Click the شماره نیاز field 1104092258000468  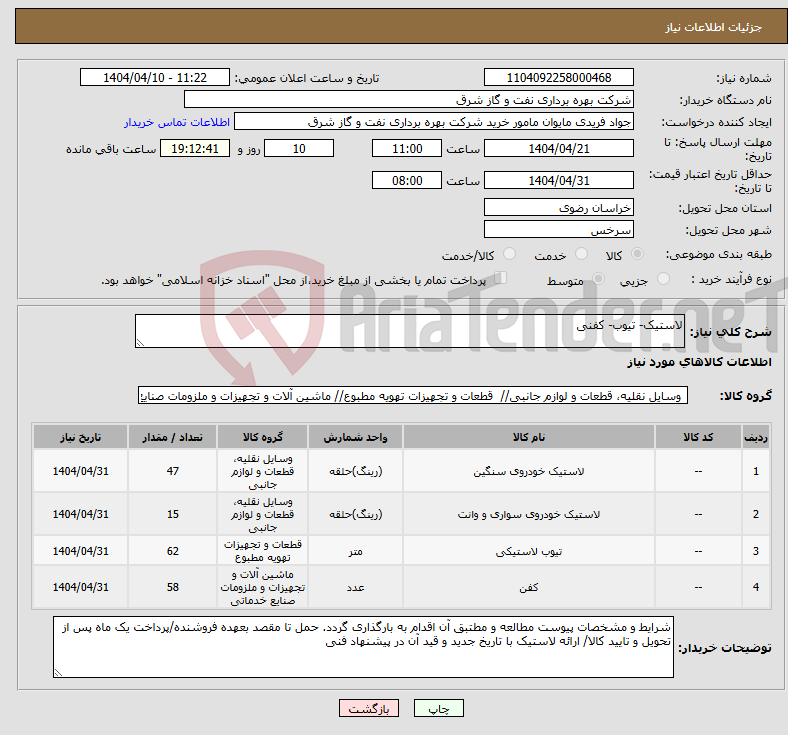(558, 78)
